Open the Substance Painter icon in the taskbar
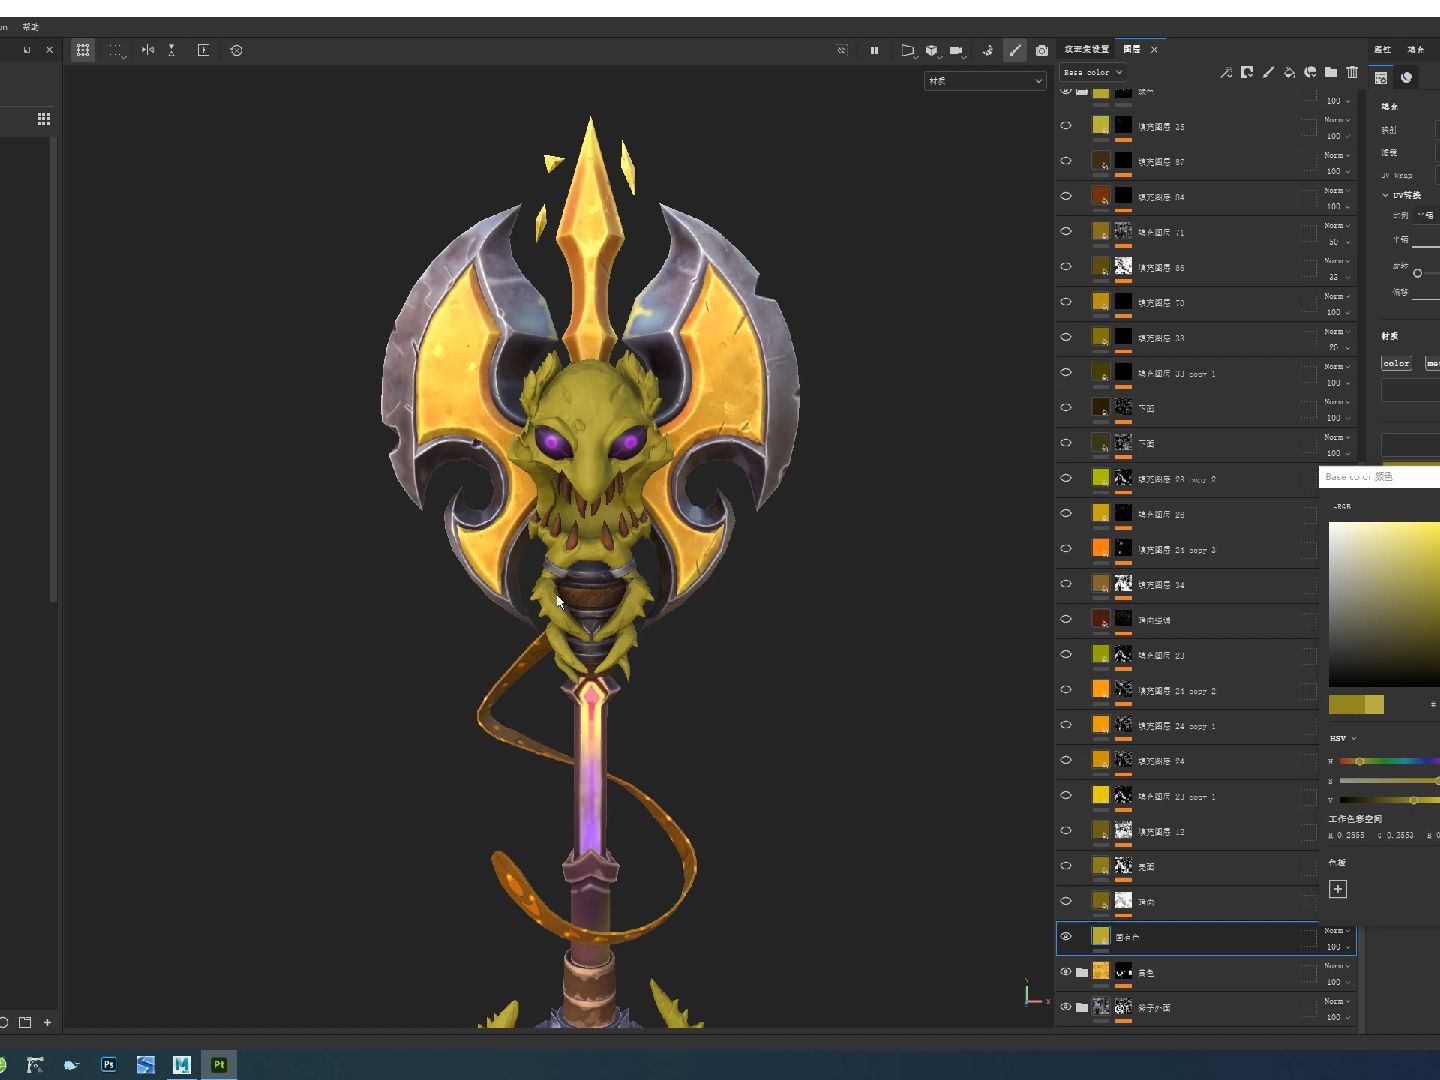 pos(218,1065)
